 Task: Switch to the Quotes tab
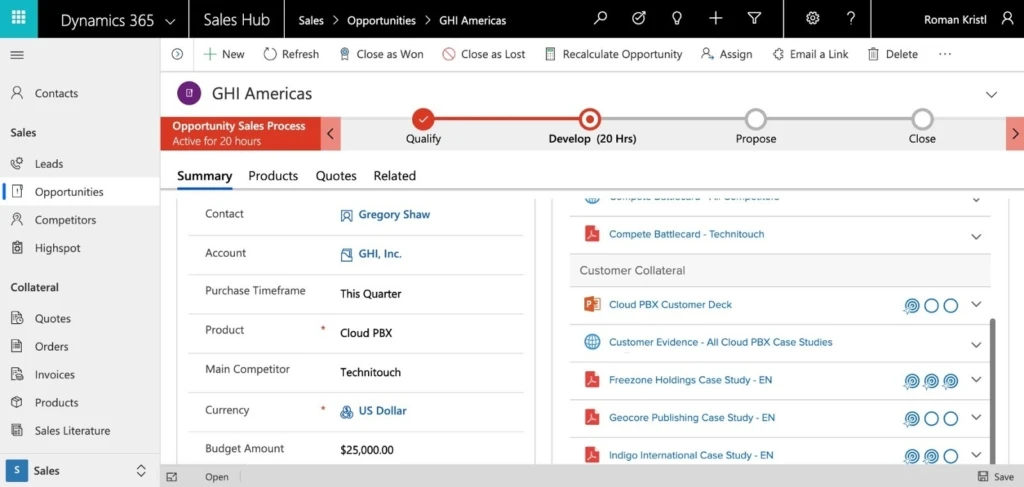336,176
